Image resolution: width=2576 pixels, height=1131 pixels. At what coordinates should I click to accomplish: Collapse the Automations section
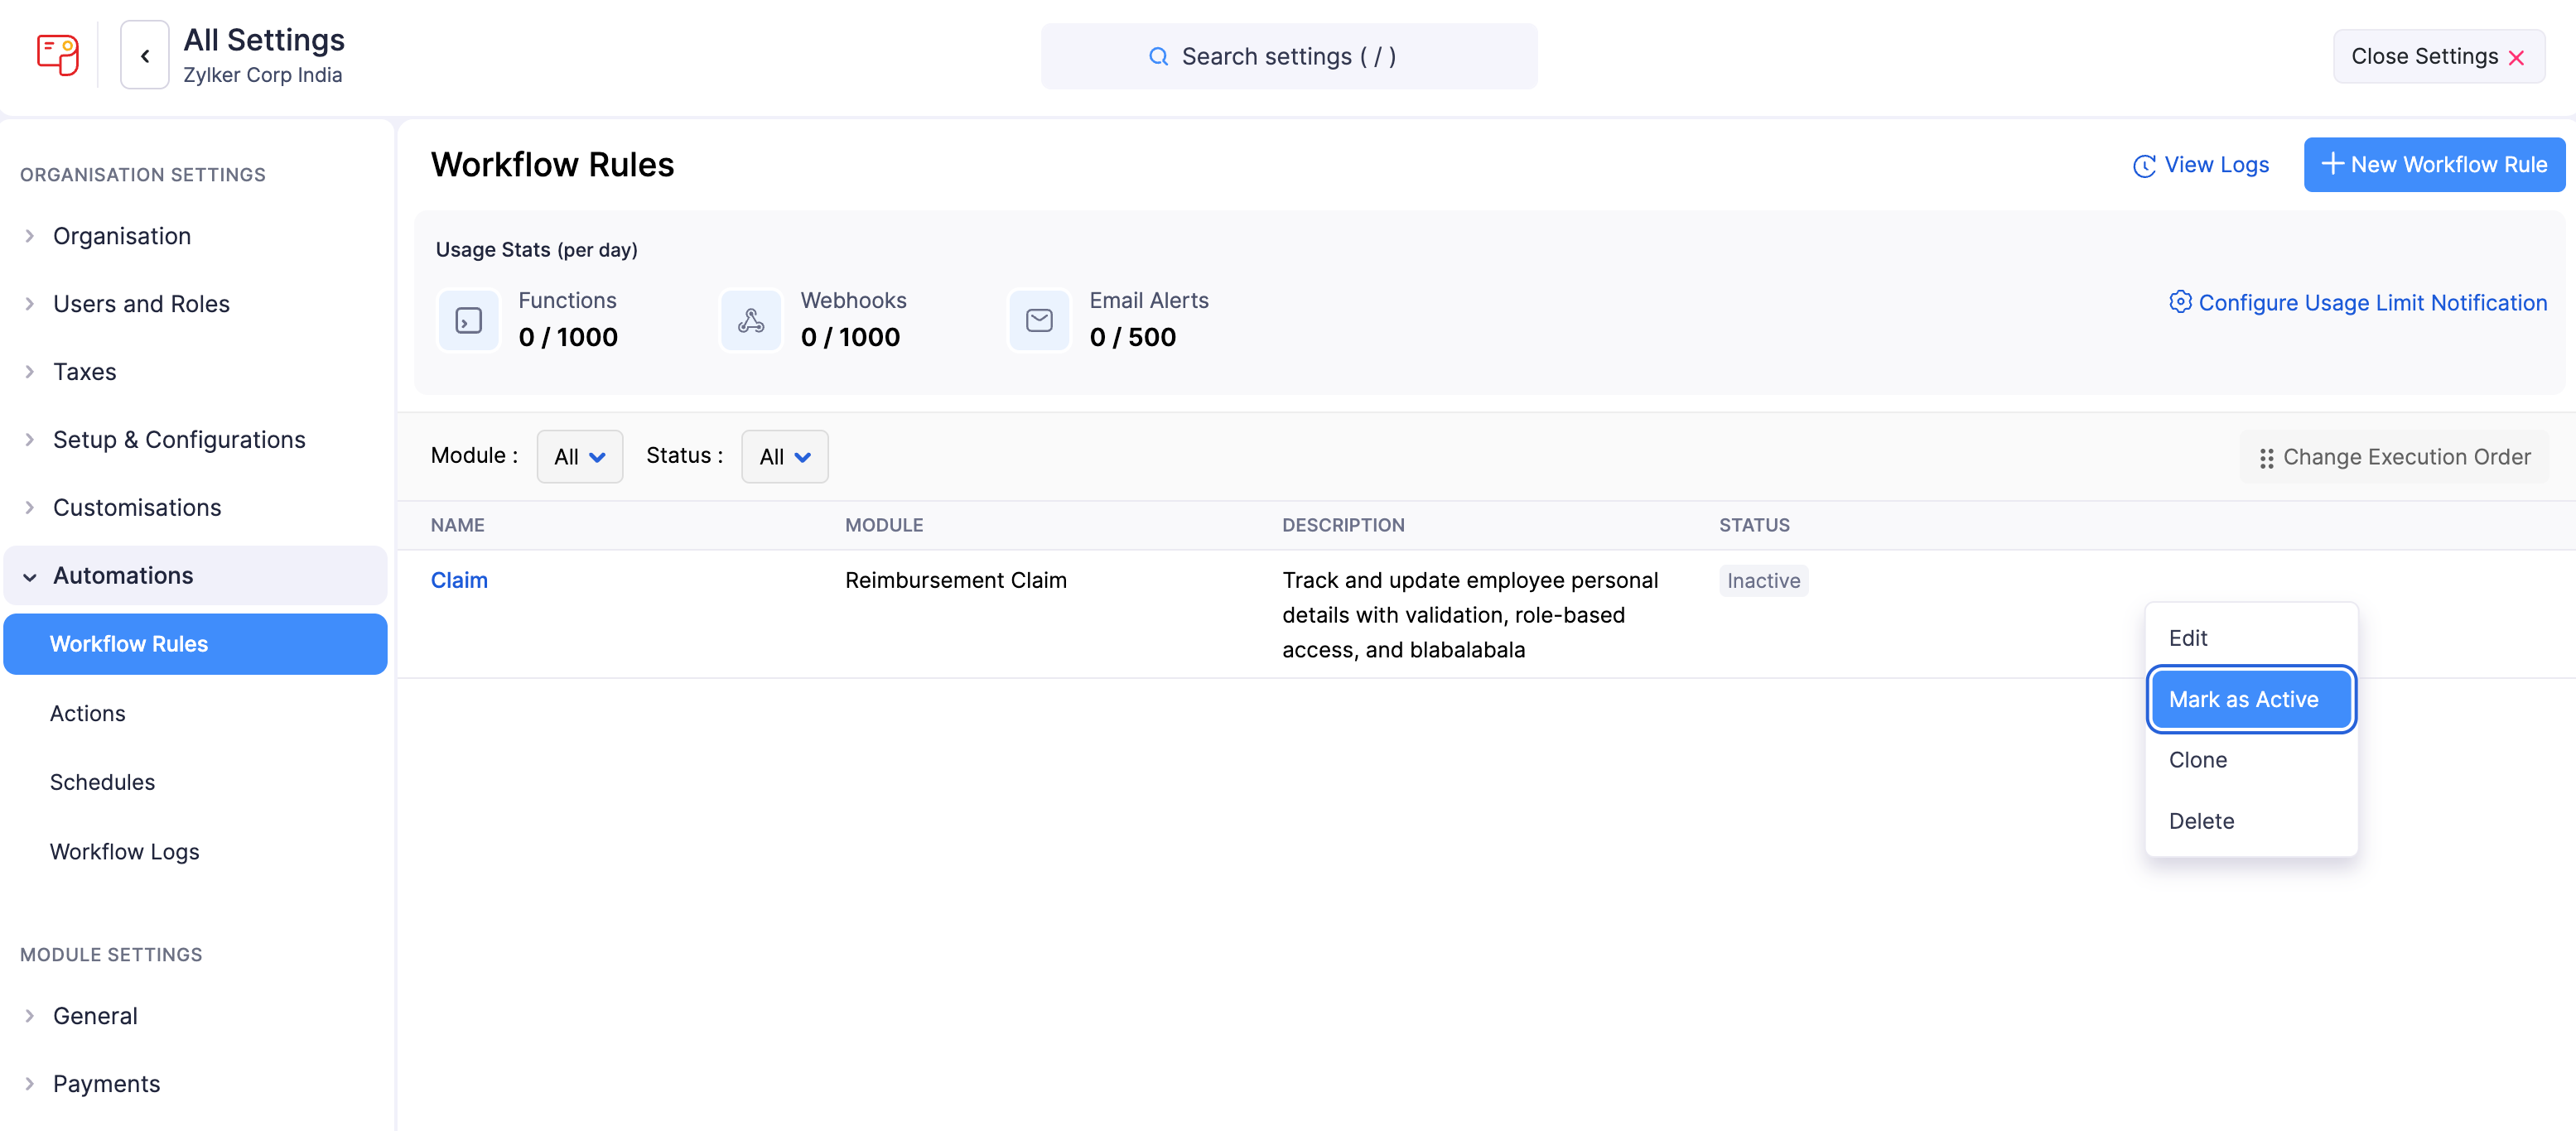coord(195,576)
